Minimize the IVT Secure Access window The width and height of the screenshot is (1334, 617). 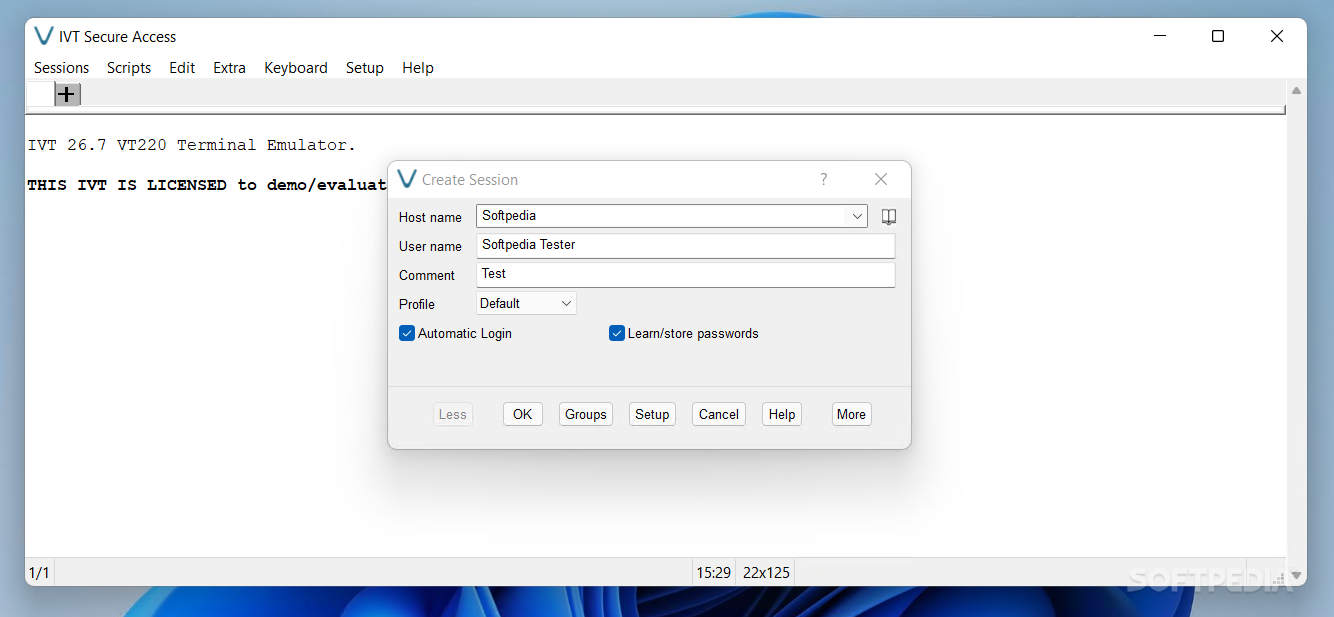click(x=1159, y=36)
